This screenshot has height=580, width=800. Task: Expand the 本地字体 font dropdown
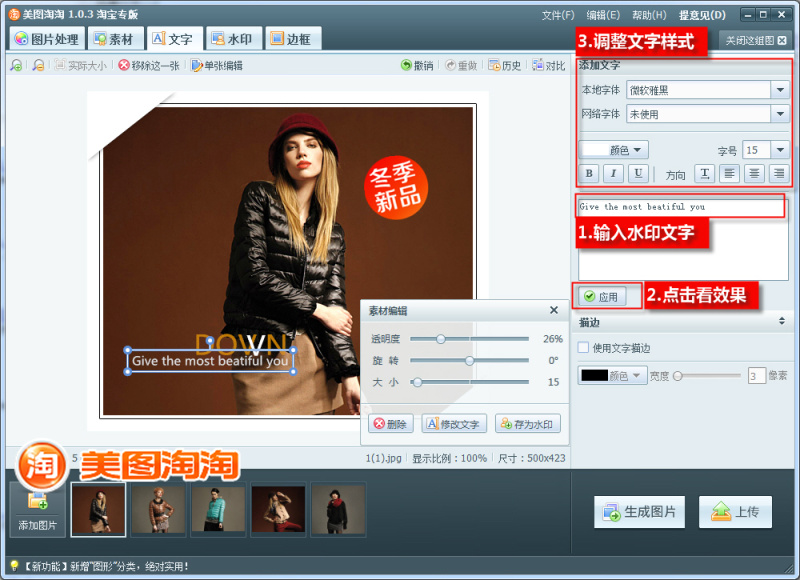[780, 90]
